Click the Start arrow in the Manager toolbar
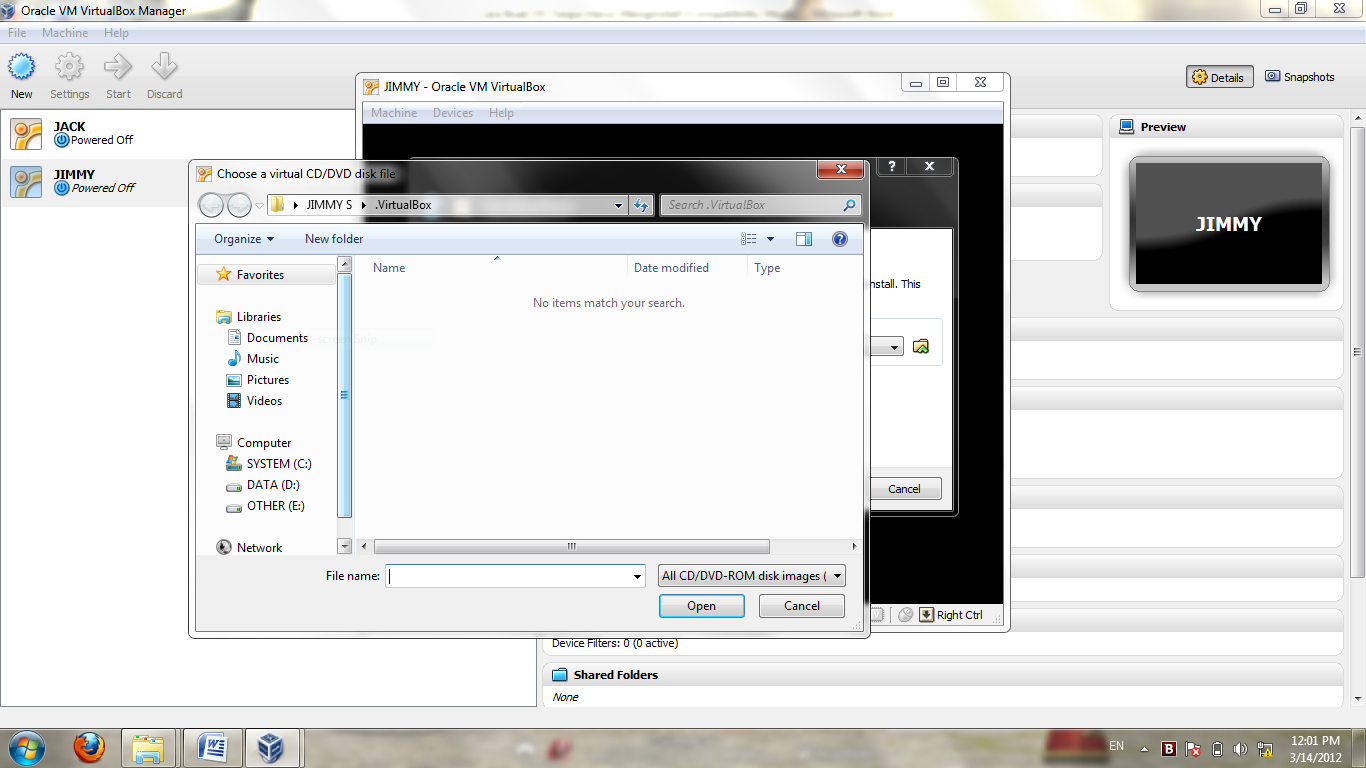 pyautogui.click(x=118, y=77)
